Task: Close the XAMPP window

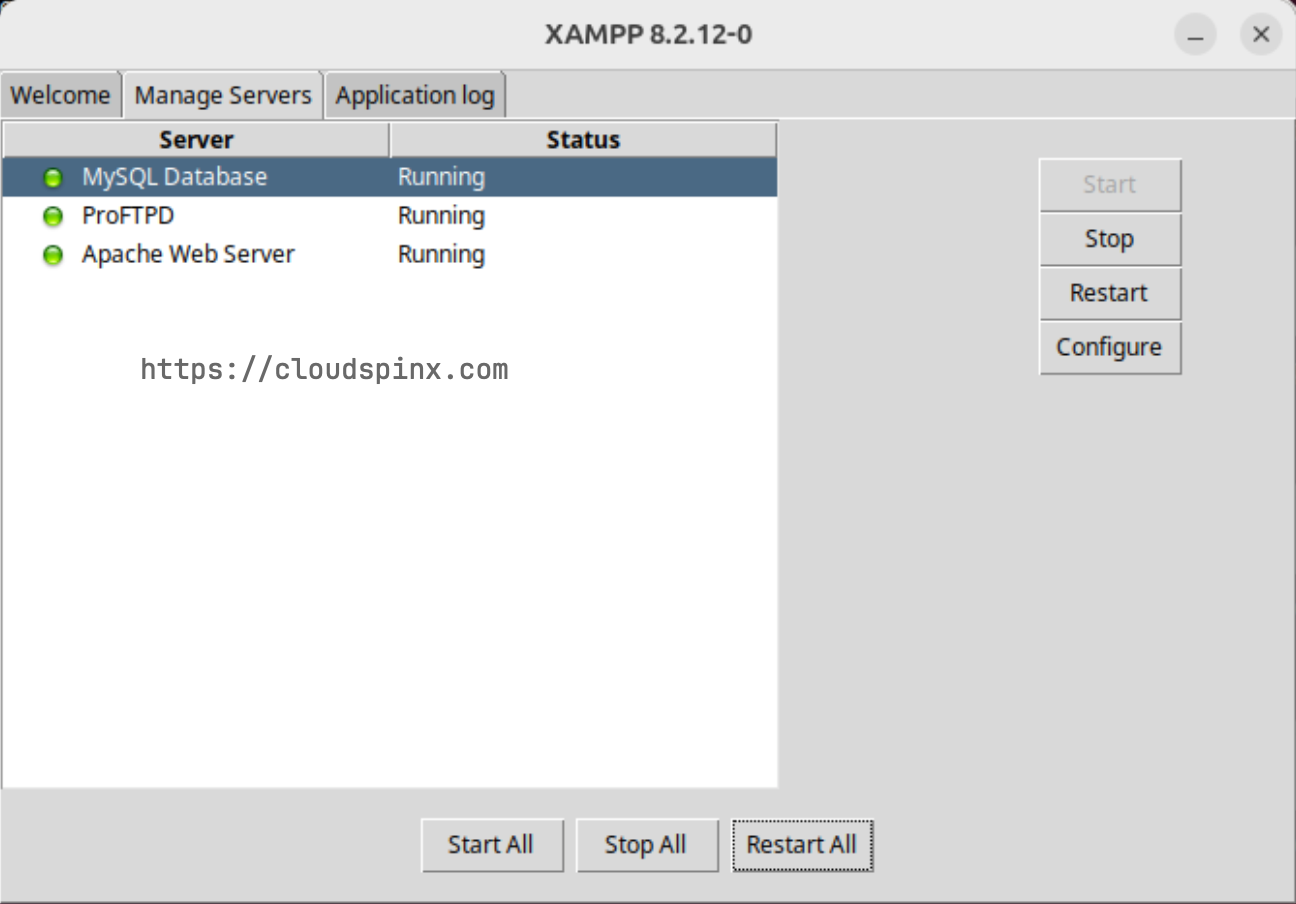Action: pos(1261,35)
